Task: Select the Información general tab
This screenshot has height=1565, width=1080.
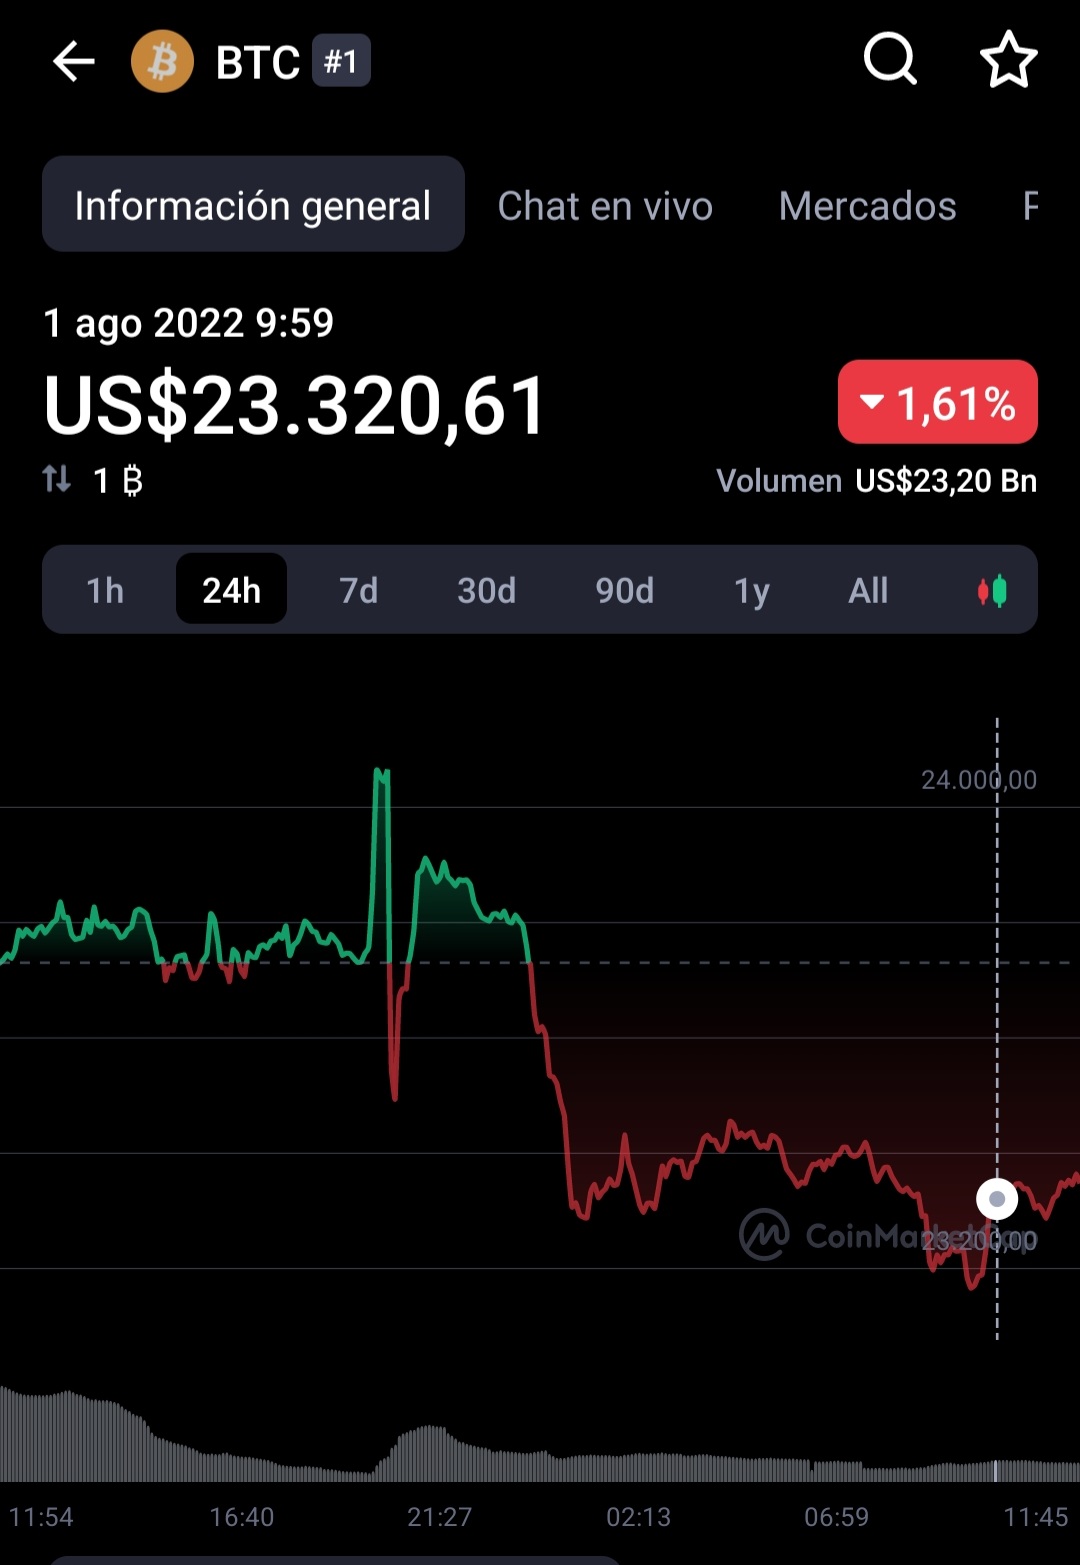Action: tap(253, 204)
